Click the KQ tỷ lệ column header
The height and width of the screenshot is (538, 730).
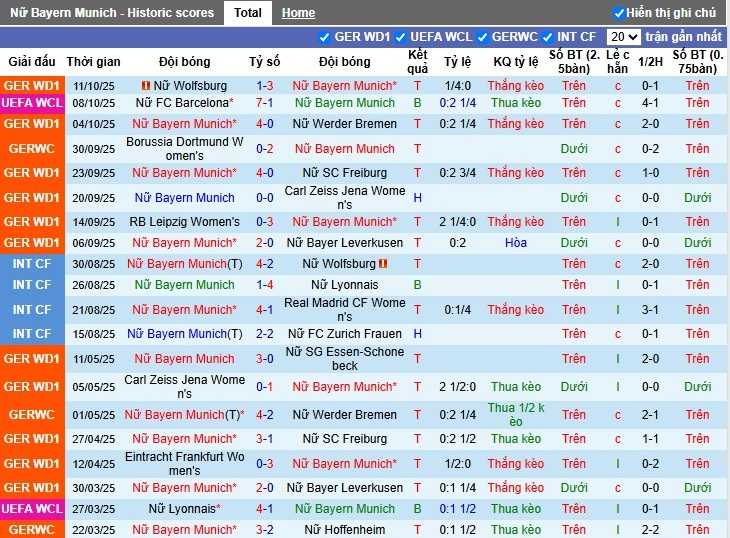[x=516, y=61]
